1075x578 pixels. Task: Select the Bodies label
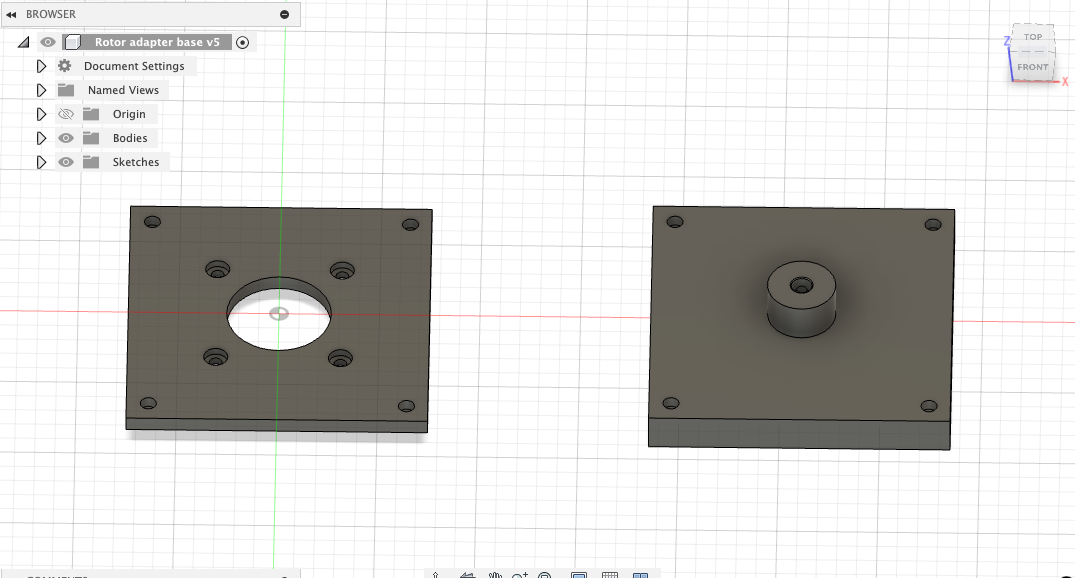point(130,139)
